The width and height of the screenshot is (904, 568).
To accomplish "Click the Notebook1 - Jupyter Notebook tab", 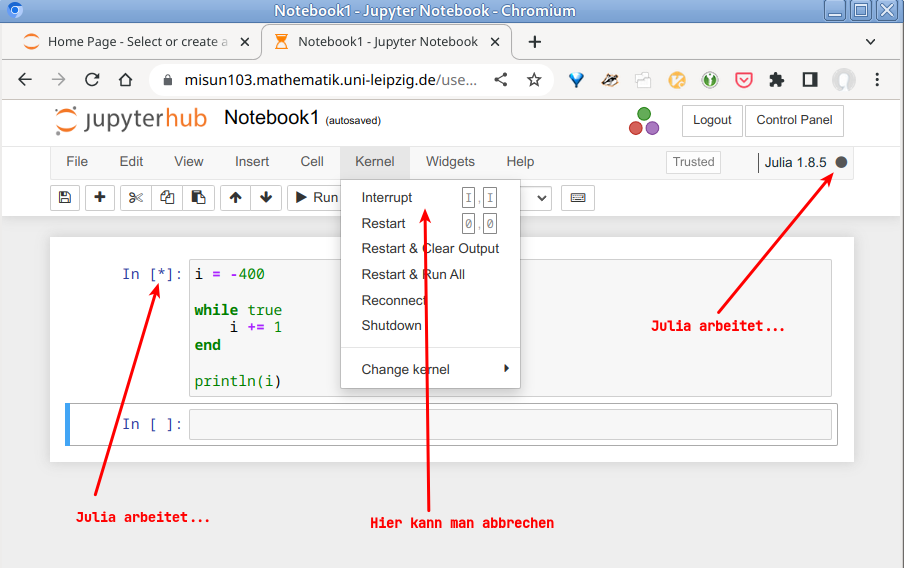I will tap(387, 42).
